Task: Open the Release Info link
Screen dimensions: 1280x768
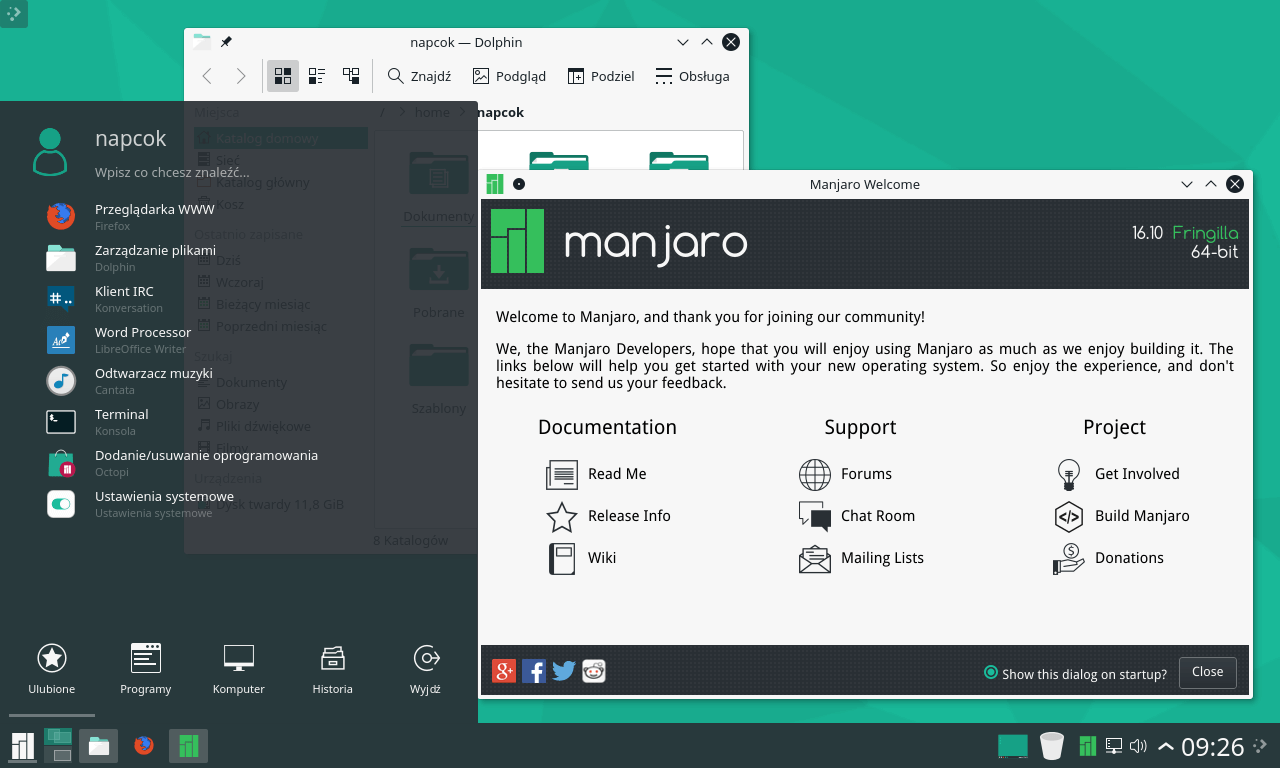Action: pyautogui.click(x=609, y=516)
